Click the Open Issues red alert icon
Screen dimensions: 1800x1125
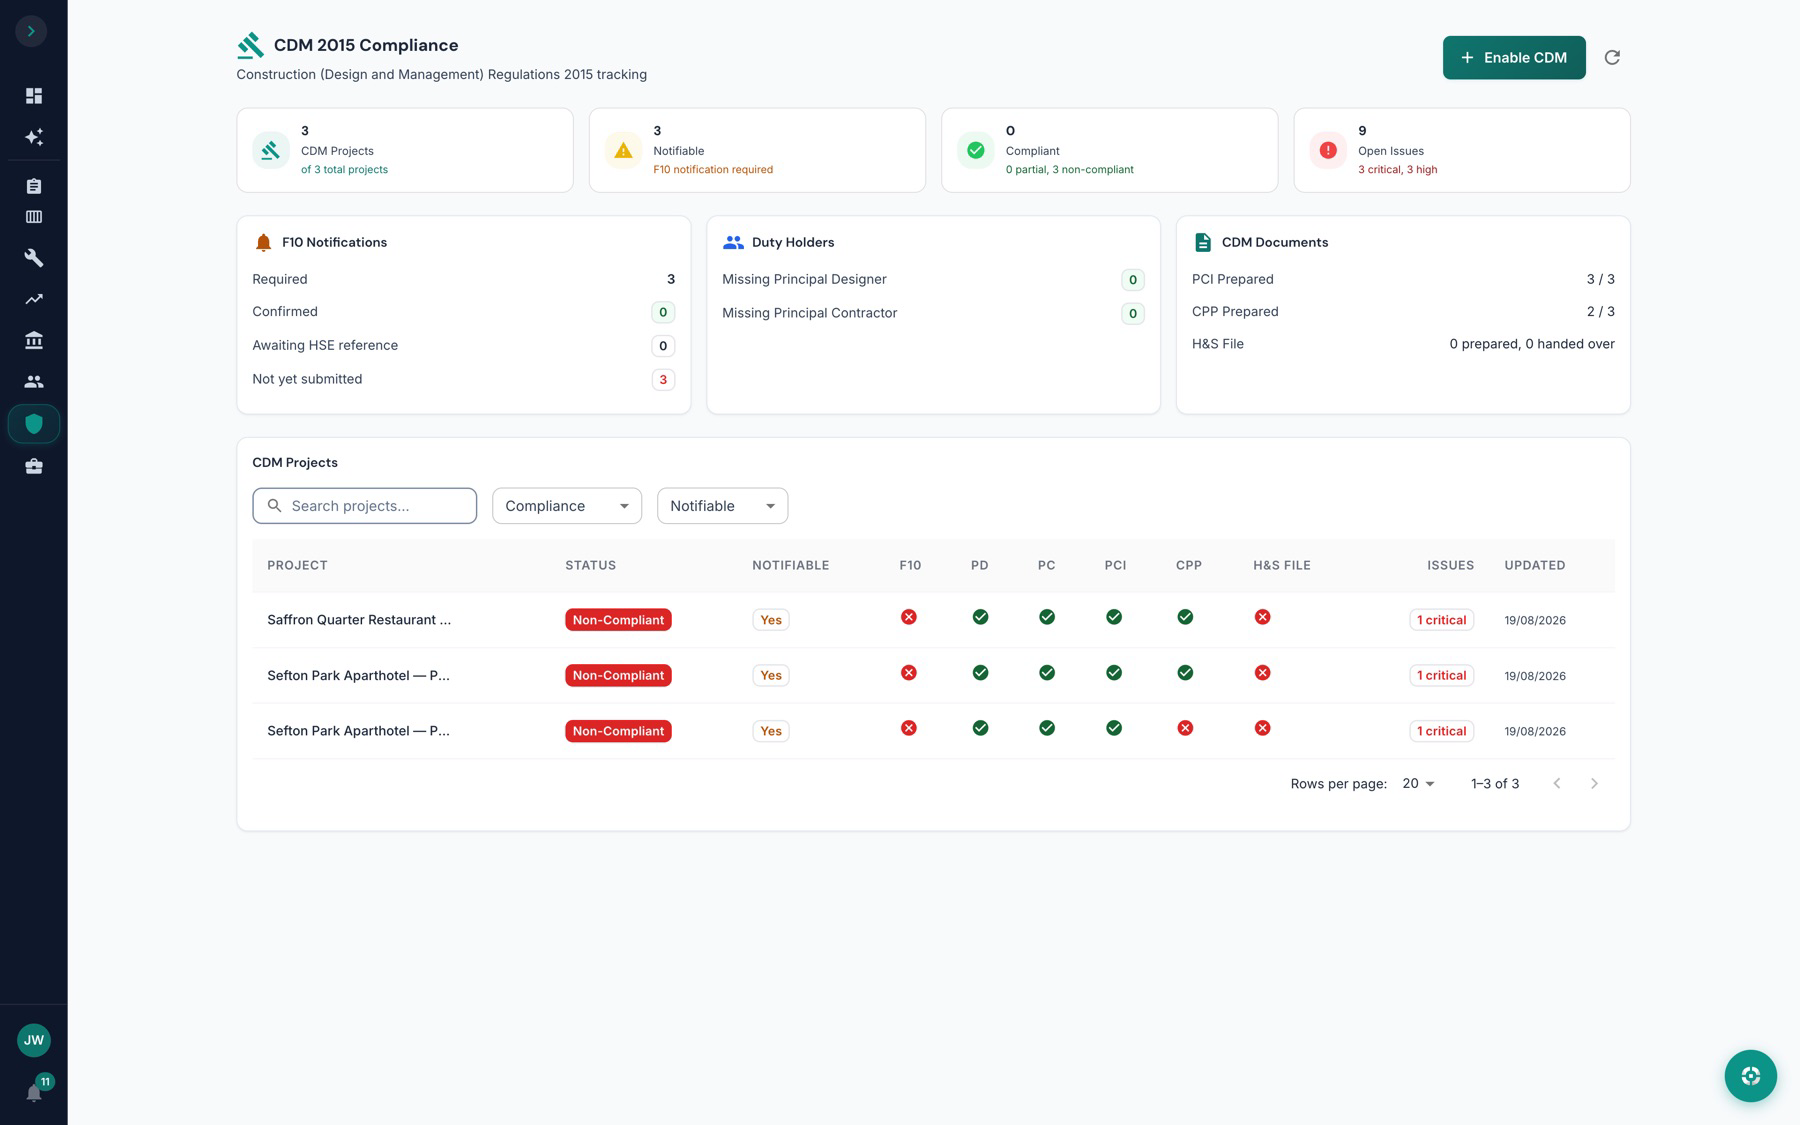(x=1328, y=150)
